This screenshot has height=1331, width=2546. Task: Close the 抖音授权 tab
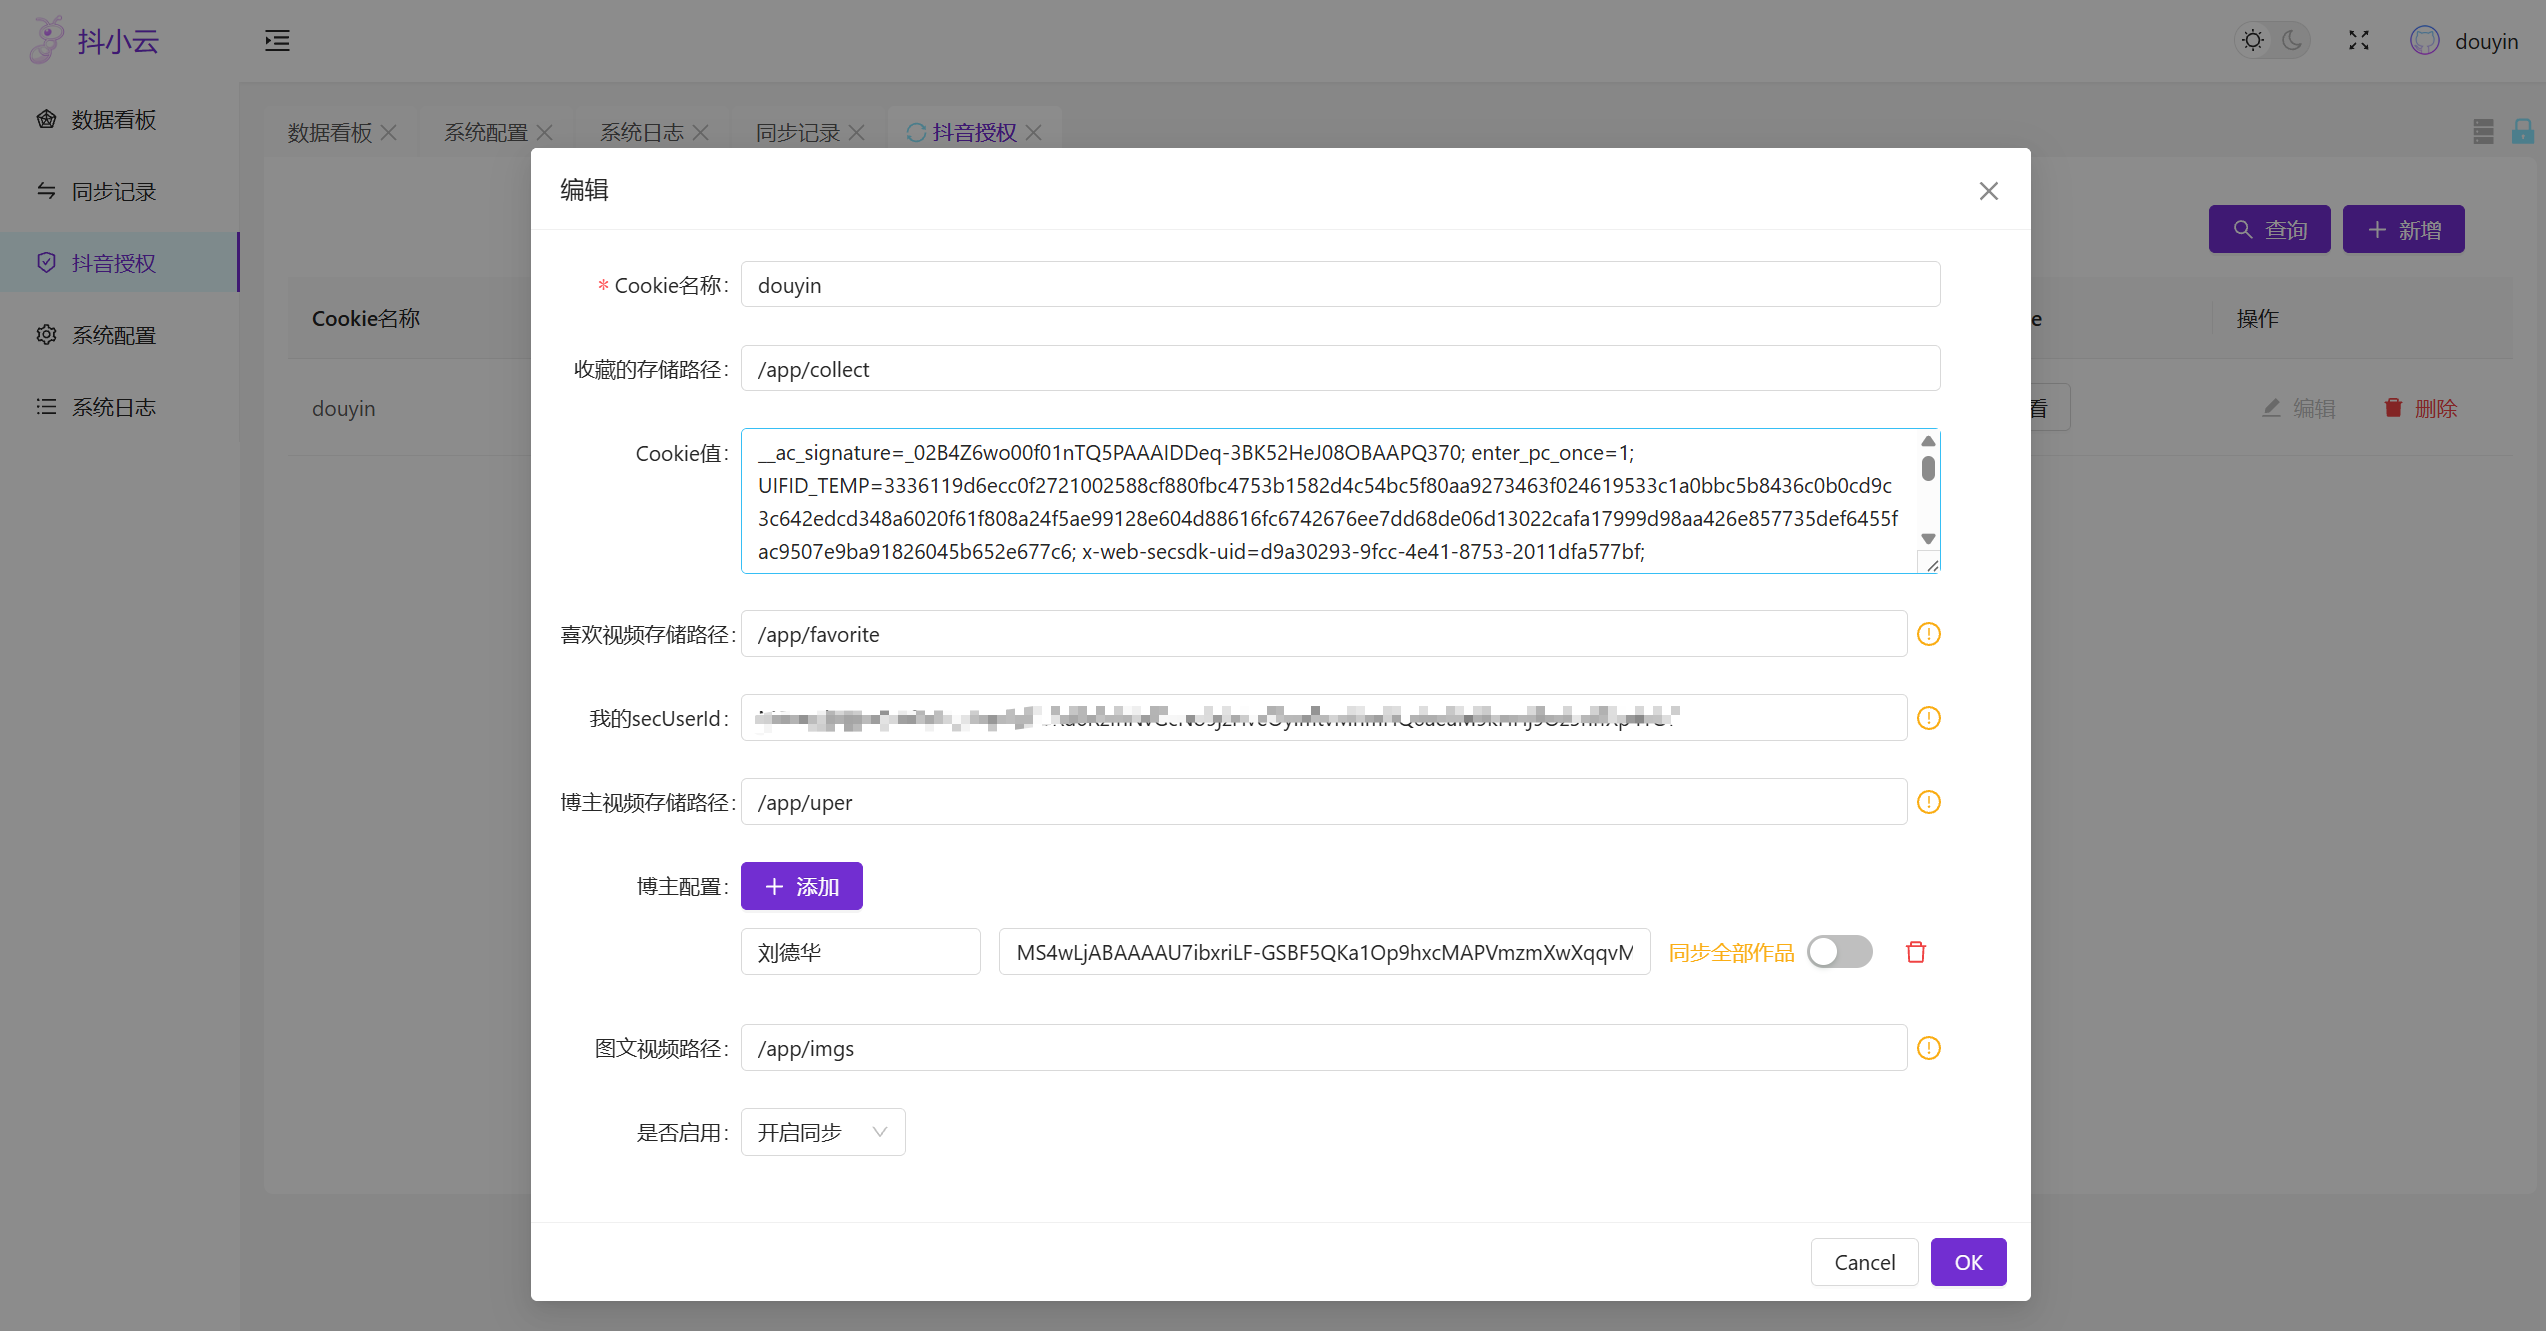1034,133
